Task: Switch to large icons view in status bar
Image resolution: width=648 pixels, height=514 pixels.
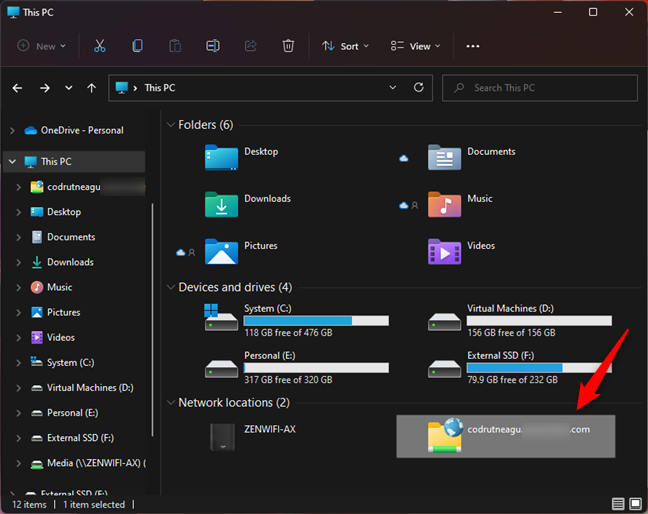Action: (635, 504)
